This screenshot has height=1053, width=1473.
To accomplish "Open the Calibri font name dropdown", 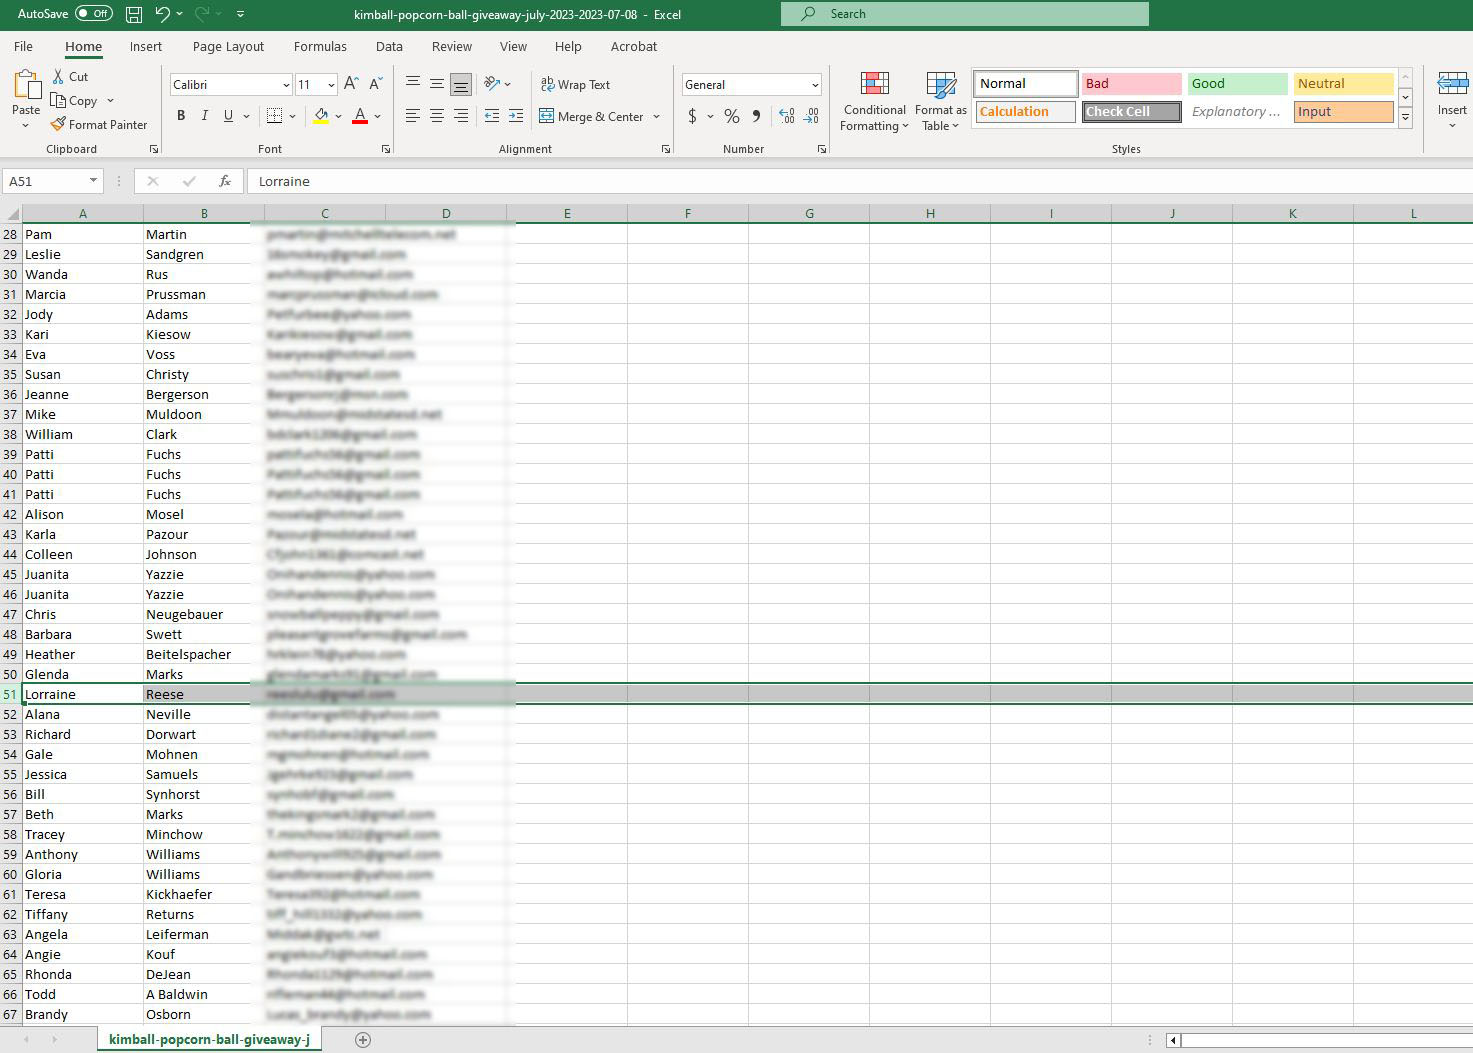I will click(286, 85).
